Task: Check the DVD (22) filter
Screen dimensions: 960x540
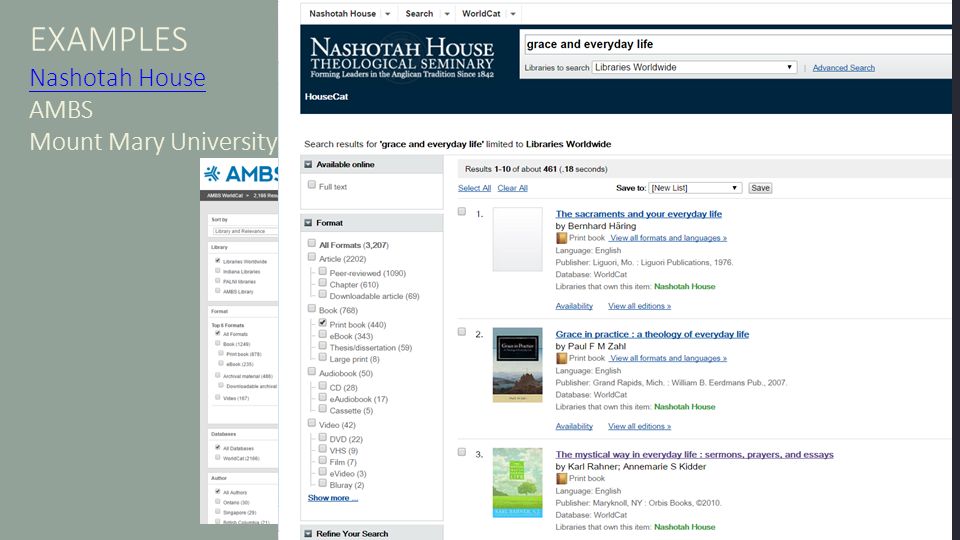Action: pyautogui.click(x=322, y=437)
